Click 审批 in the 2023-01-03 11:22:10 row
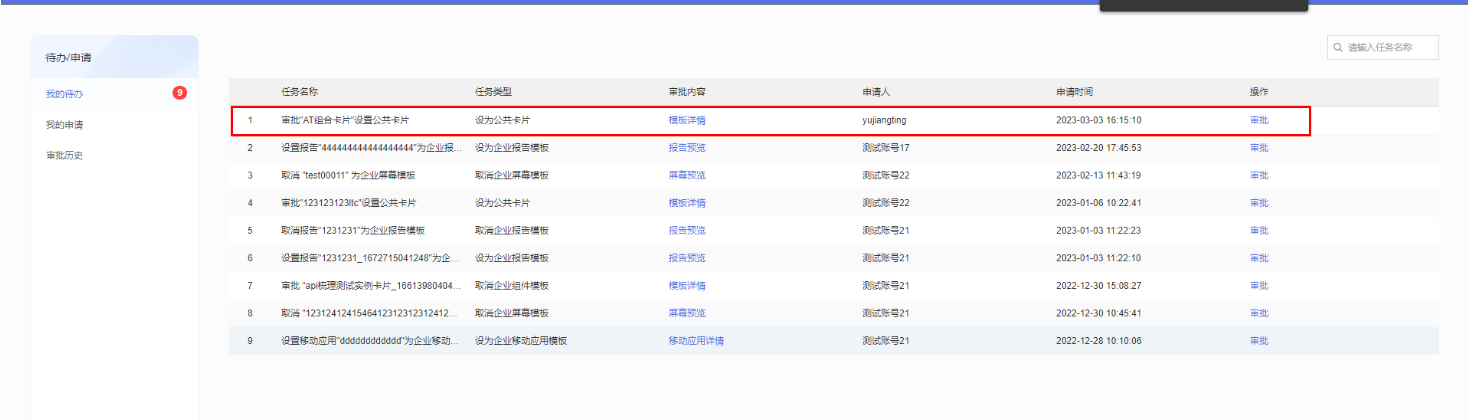Screen dimensions: 1468x420 click(1259, 258)
